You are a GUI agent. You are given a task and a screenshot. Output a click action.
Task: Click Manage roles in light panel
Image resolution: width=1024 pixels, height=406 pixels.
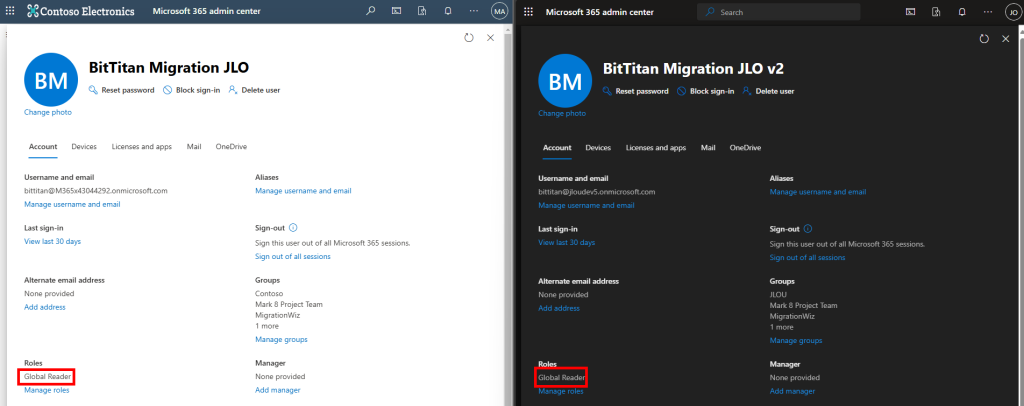click(x=46, y=390)
